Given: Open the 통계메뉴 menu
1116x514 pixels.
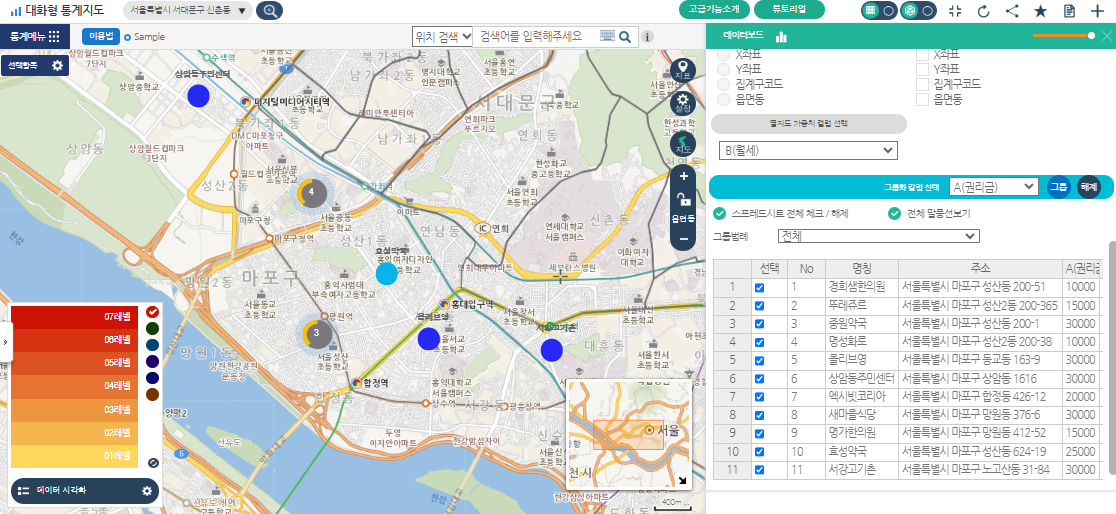Looking at the screenshot, I should click(x=35, y=36).
